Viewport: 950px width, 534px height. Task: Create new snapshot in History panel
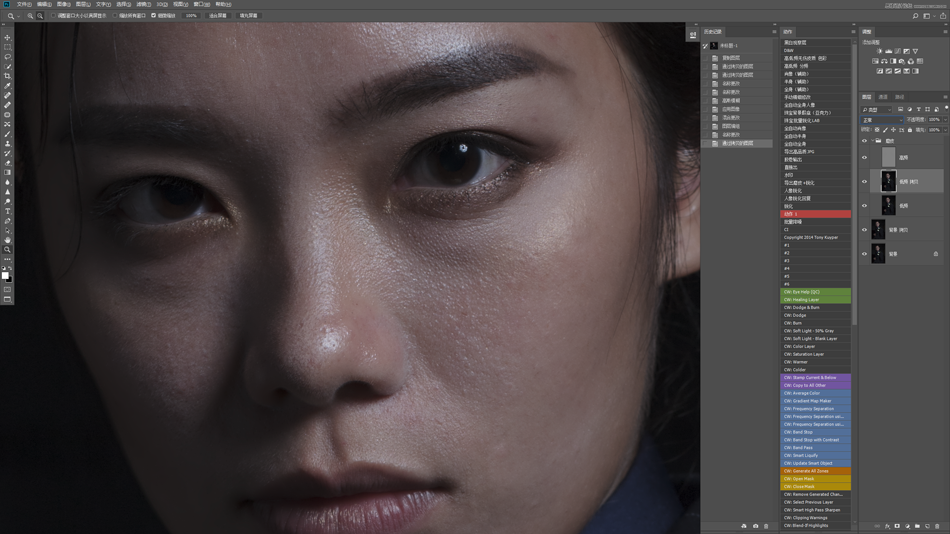coord(756,526)
